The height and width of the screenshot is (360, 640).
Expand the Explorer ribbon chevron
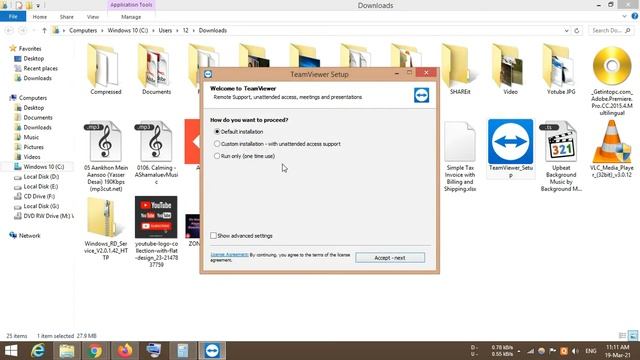click(624, 16)
